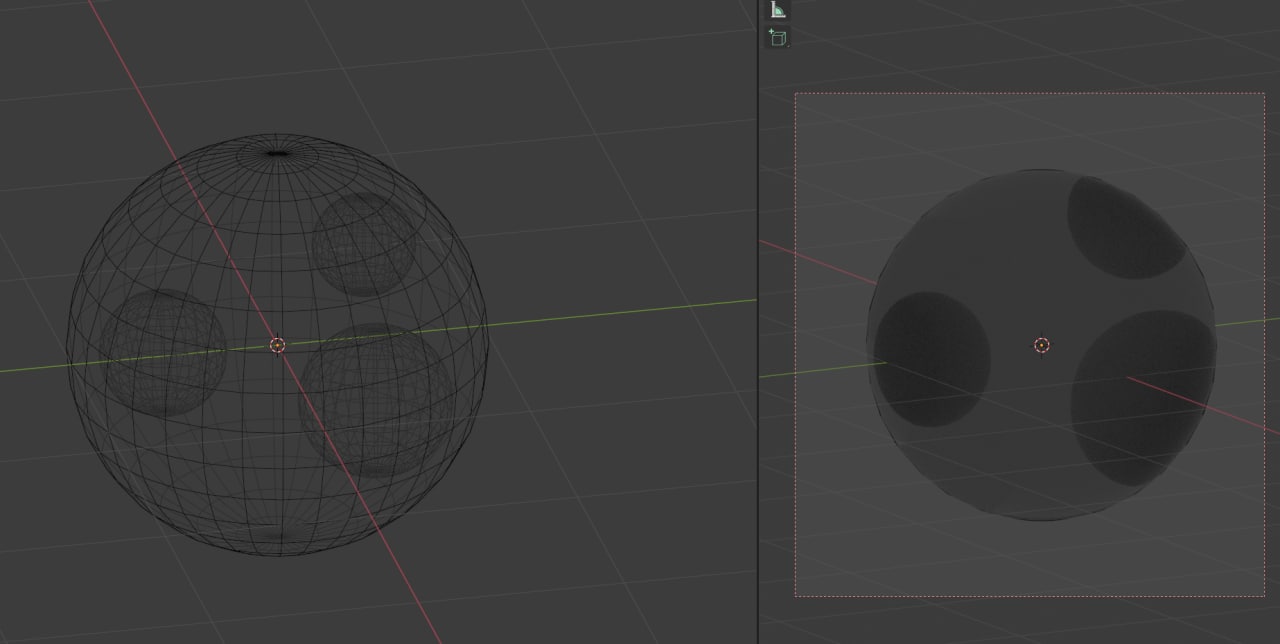The height and width of the screenshot is (644, 1280).
Task: Click the top pole of the wireframe sphere
Action: pyautogui.click(x=278, y=153)
